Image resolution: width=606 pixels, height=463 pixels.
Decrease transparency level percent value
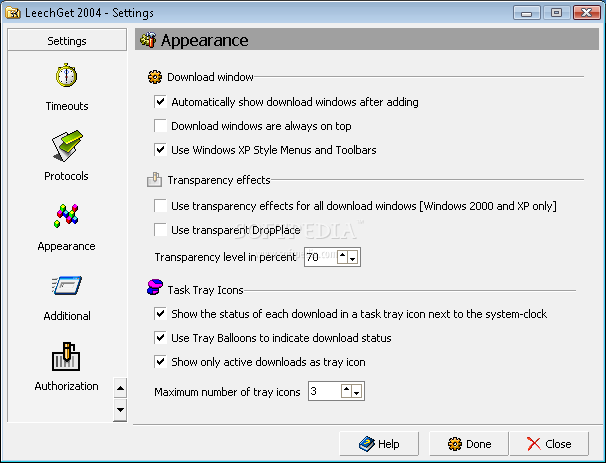point(352,257)
